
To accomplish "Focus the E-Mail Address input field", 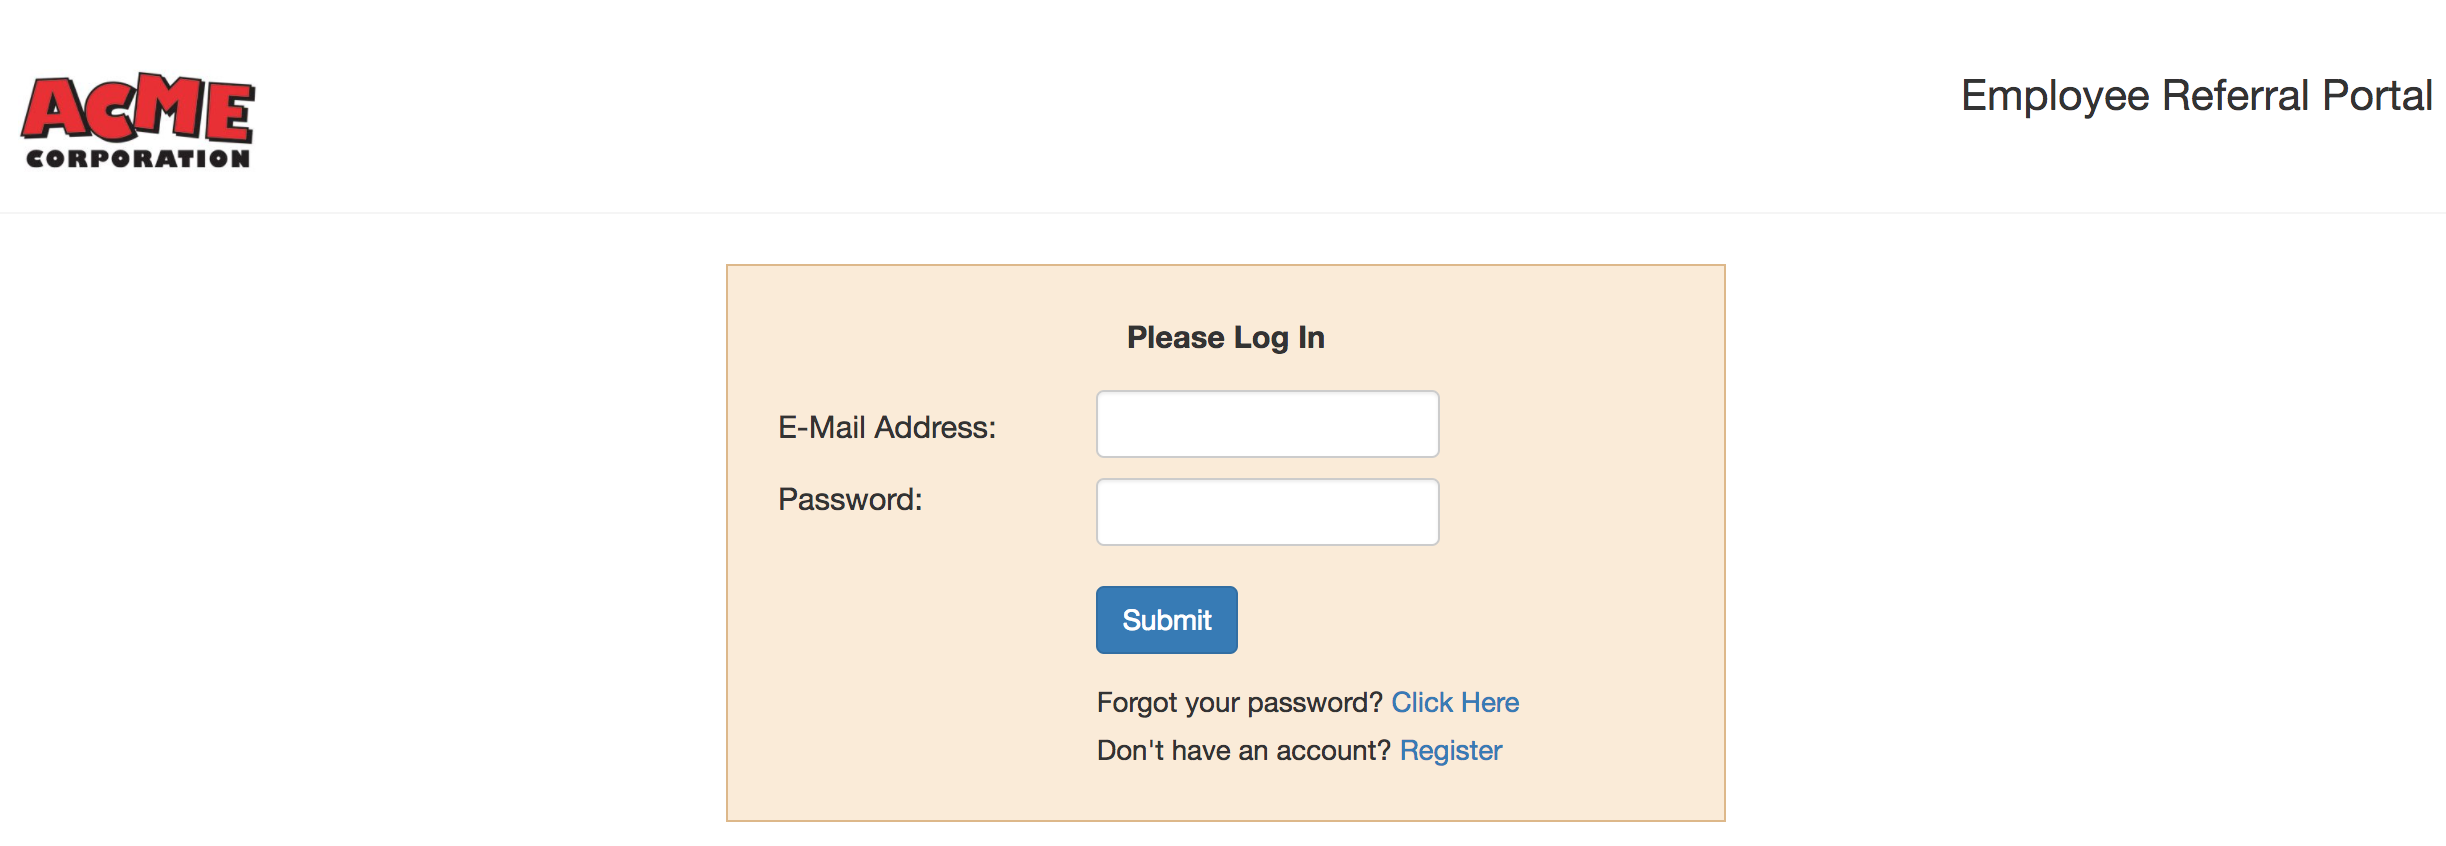I will 1267,424.
